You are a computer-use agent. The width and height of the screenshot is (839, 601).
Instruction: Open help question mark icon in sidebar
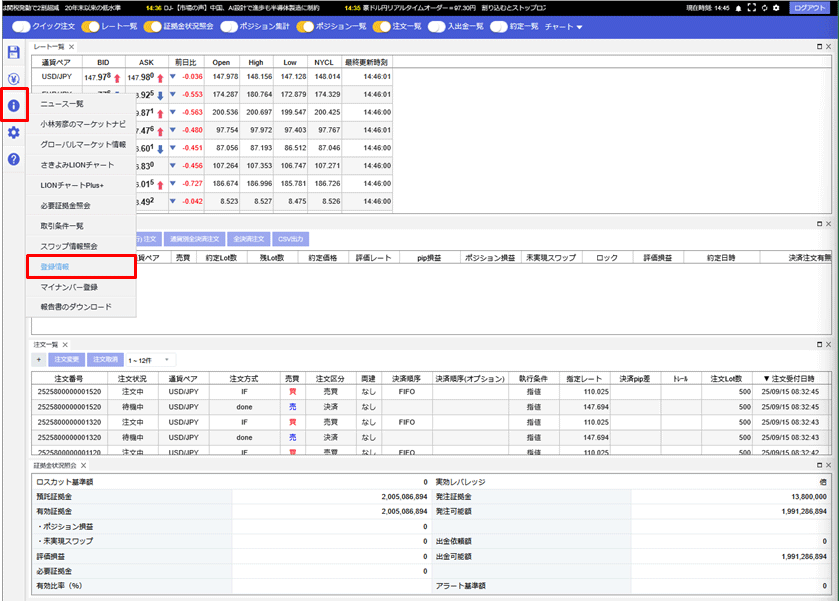(x=13, y=159)
